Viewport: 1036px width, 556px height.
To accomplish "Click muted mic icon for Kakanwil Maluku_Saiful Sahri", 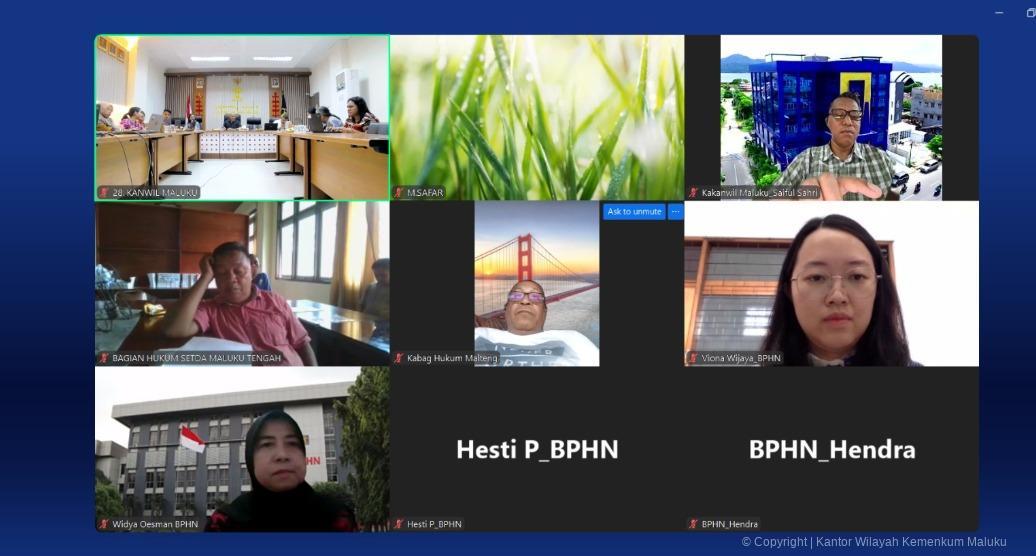I will click(x=693, y=192).
